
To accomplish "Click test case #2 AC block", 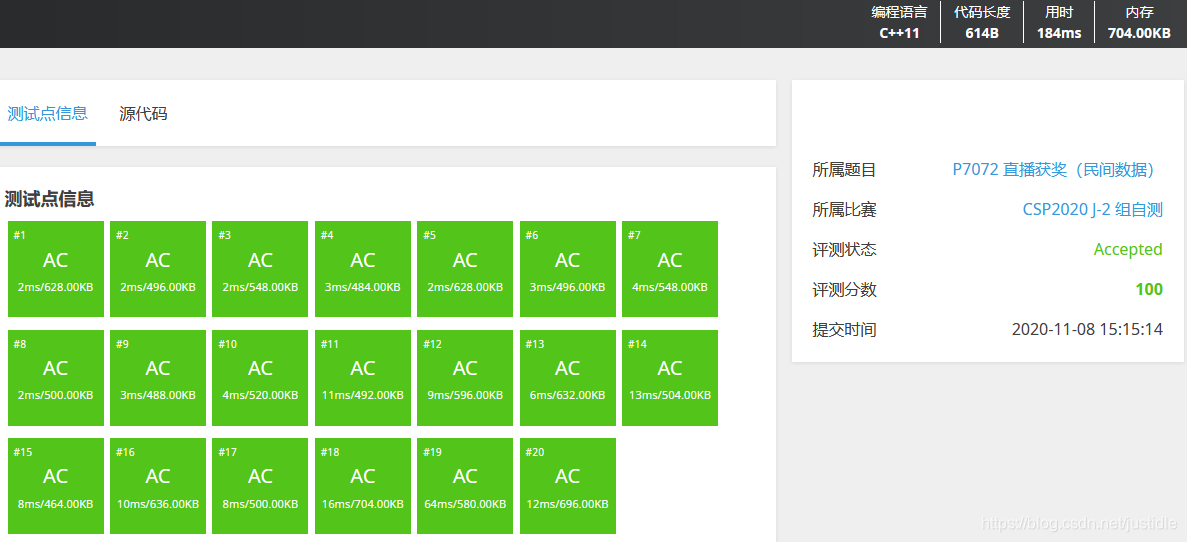I will (158, 269).
